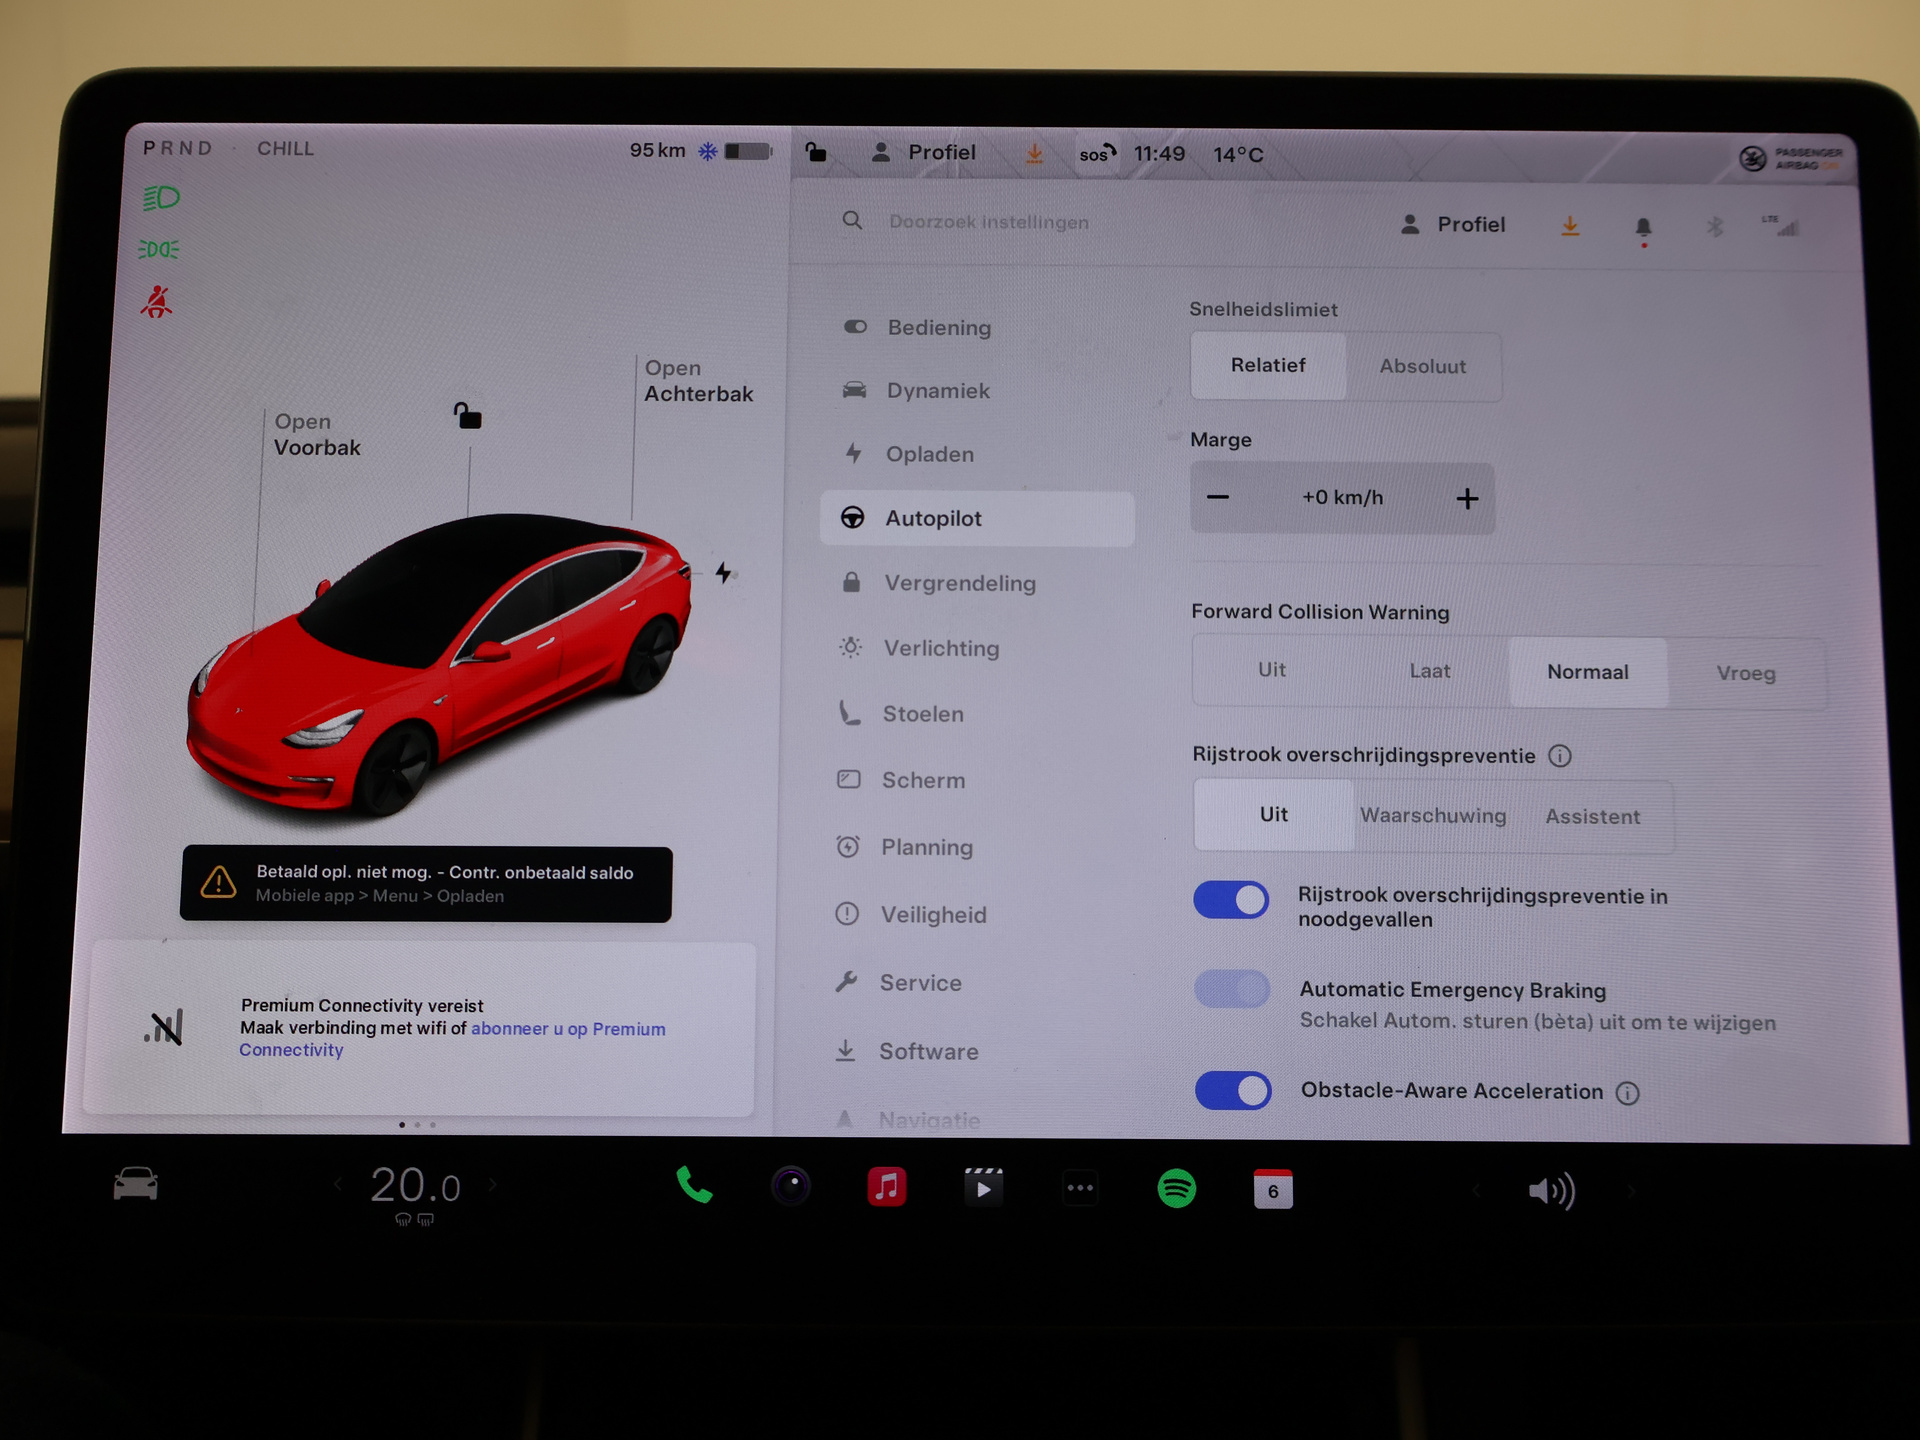Set Forward Collision Warning to Normaal
The image size is (1920, 1440).
coord(1588,672)
